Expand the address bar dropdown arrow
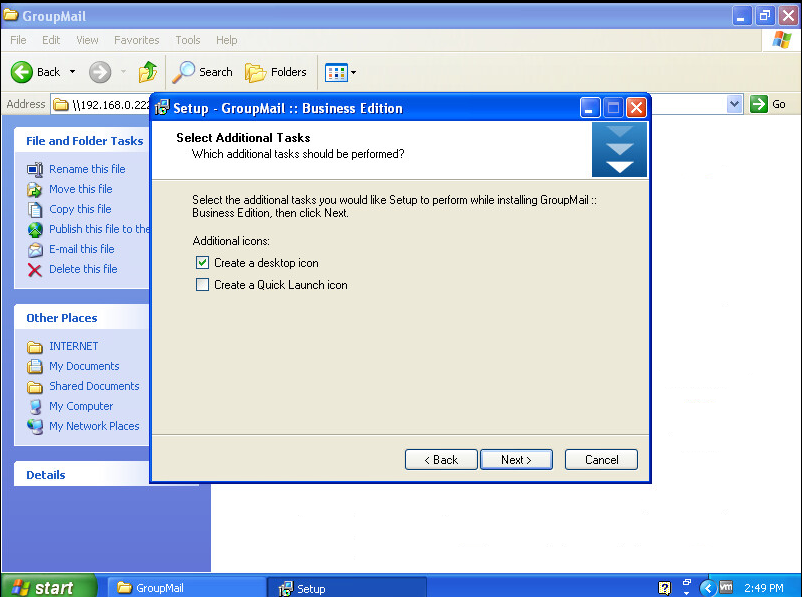802x597 pixels. pos(735,104)
